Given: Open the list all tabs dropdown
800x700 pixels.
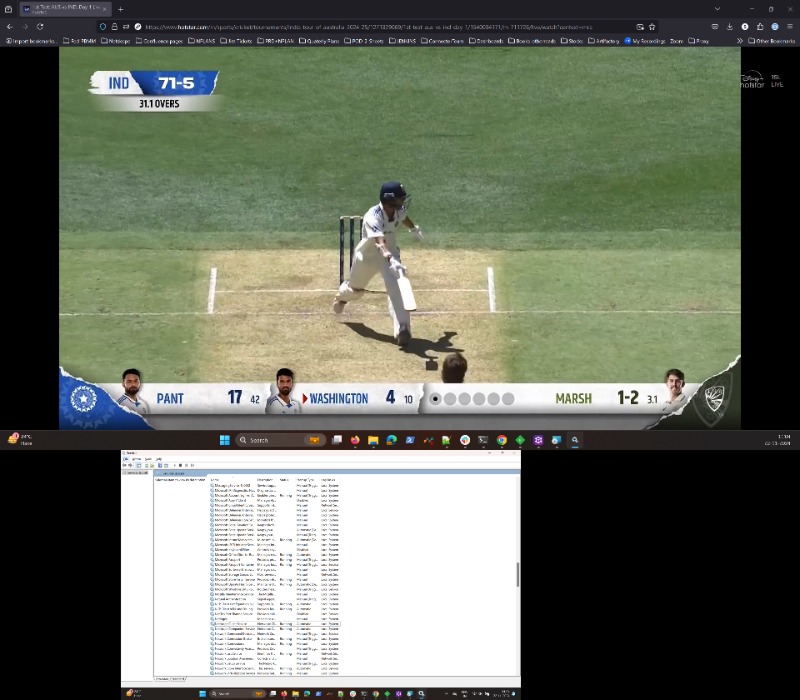Looking at the screenshot, I should coord(716,9).
